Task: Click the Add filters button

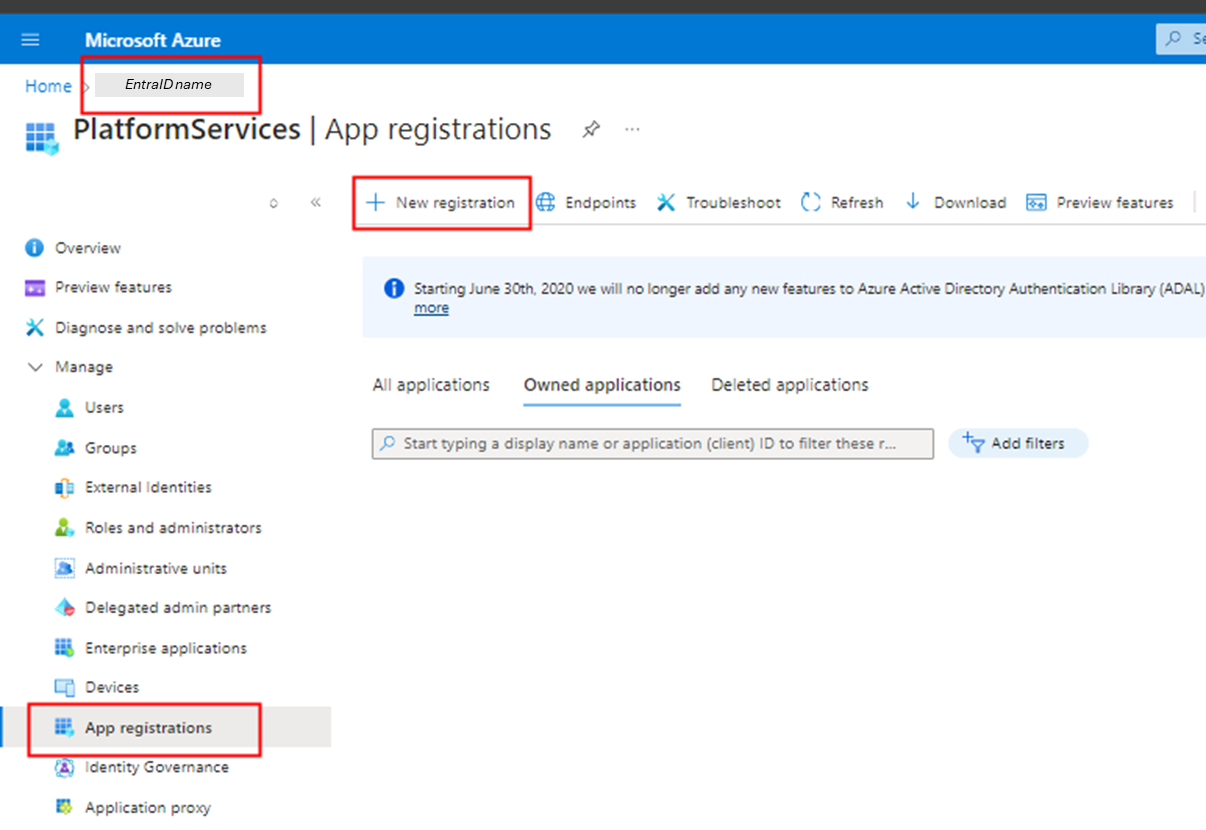Action: [x=1017, y=443]
